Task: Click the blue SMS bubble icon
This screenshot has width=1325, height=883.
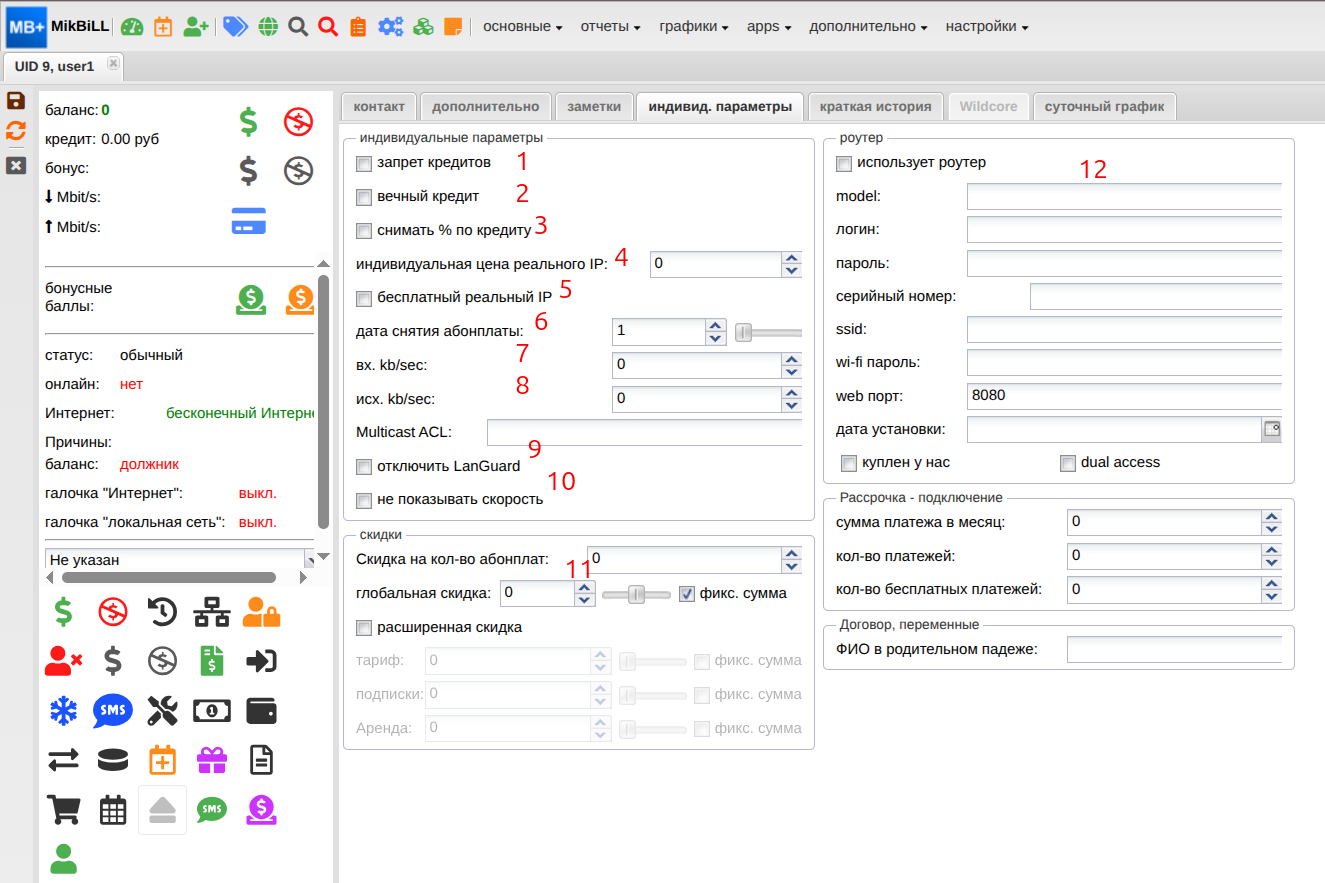Action: coord(113,711)
